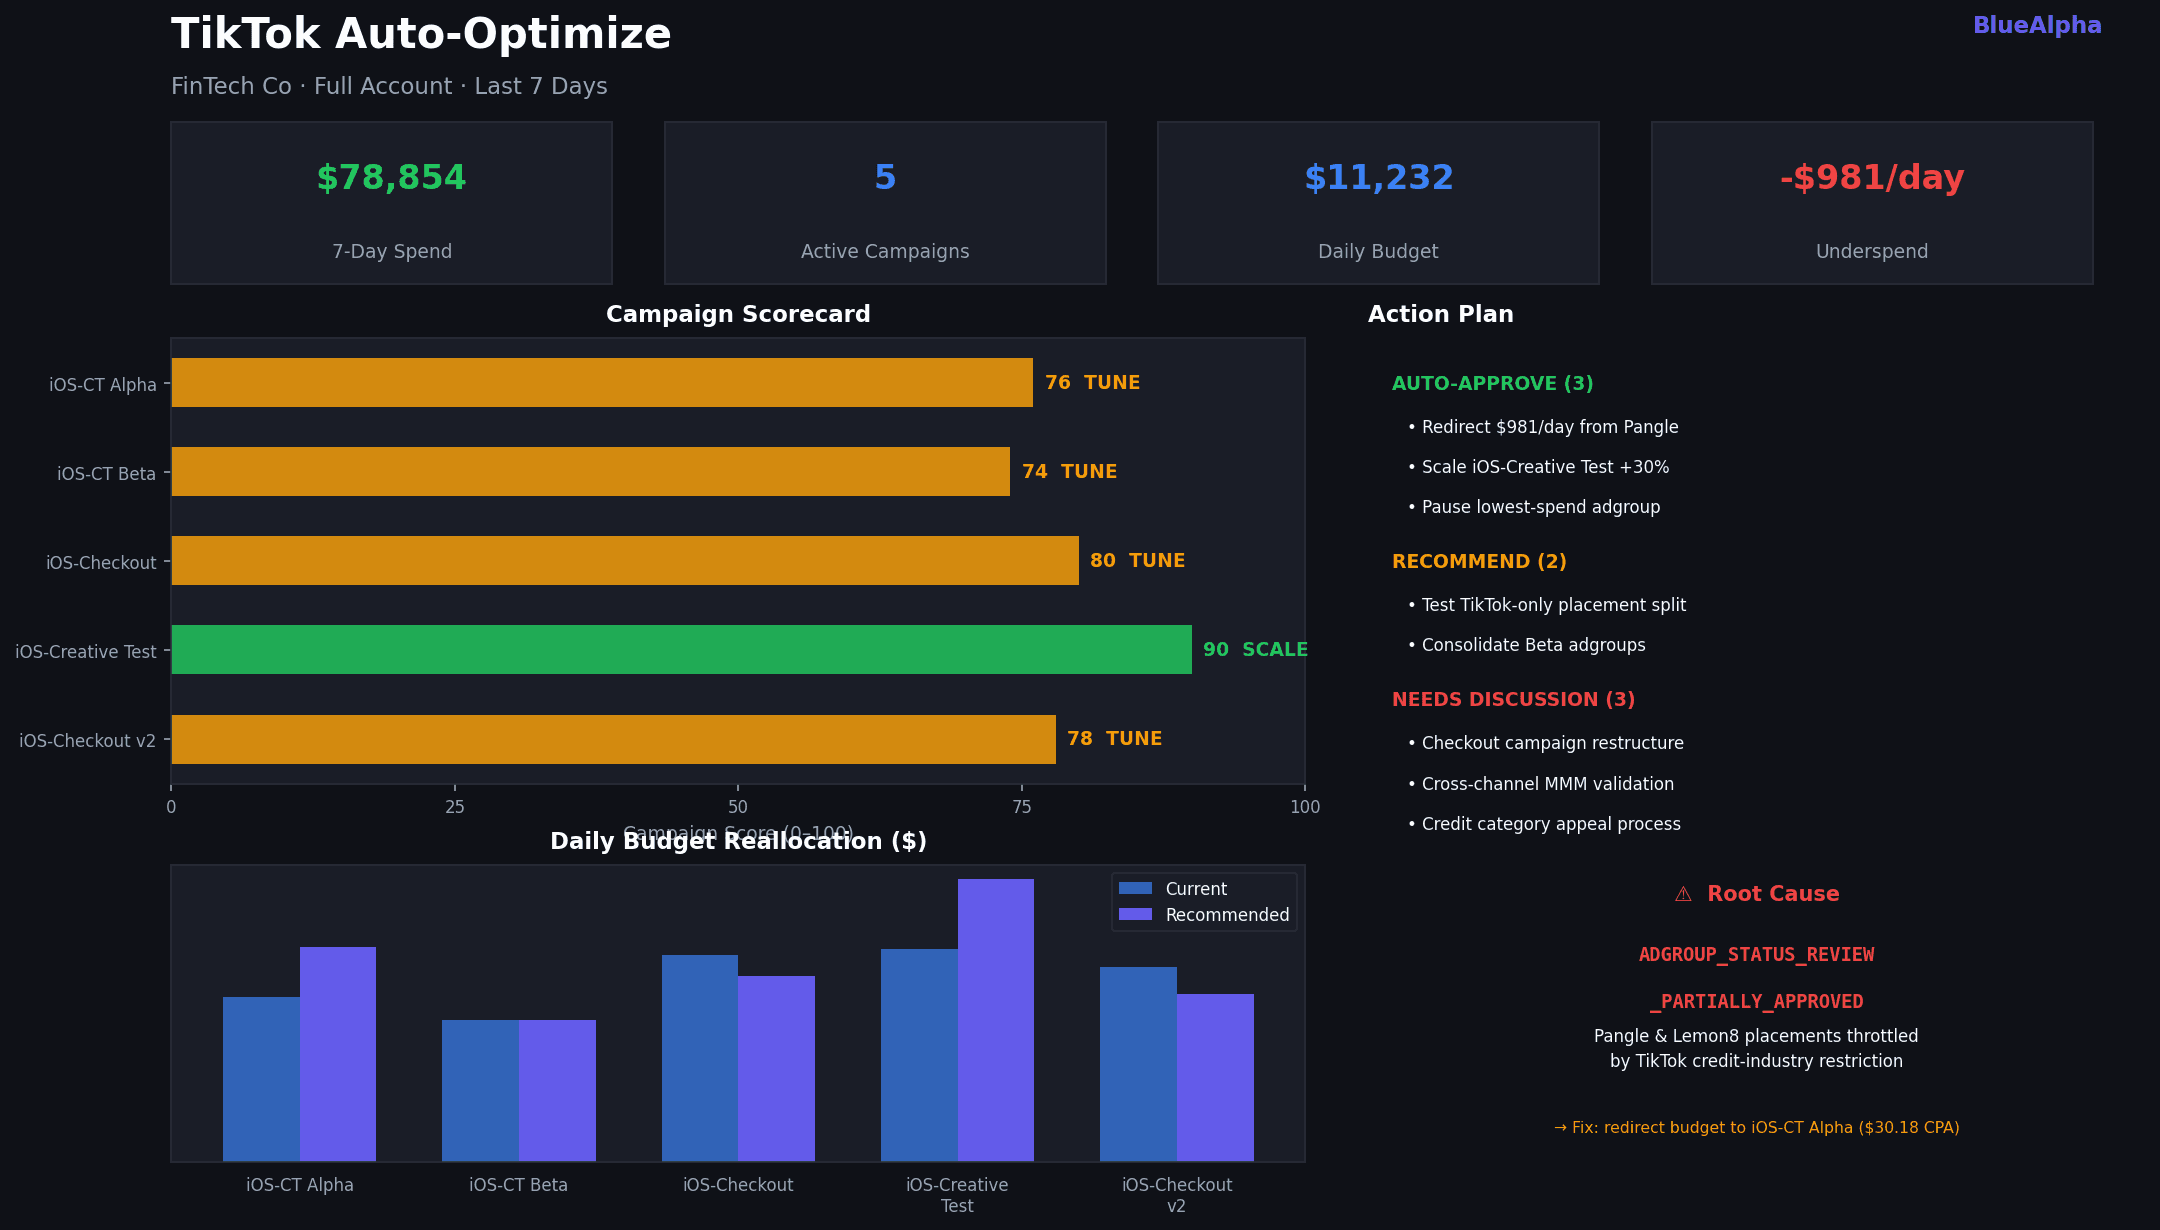The image size is (2160, 1230).
Task: Open the $11,232 Daily Budget card
Action: pyautogui.click(x=1378, y=203)
